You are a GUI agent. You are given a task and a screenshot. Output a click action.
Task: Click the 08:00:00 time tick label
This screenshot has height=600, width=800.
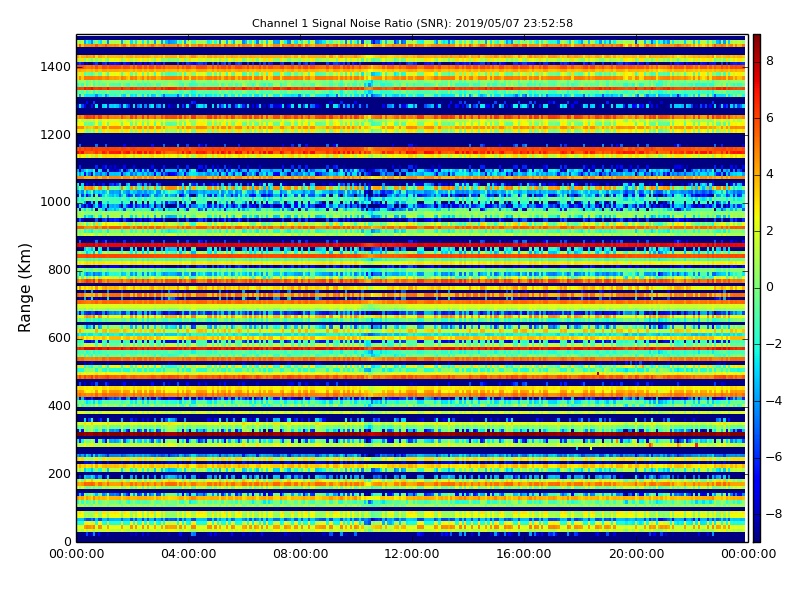(x=301, y=554)
